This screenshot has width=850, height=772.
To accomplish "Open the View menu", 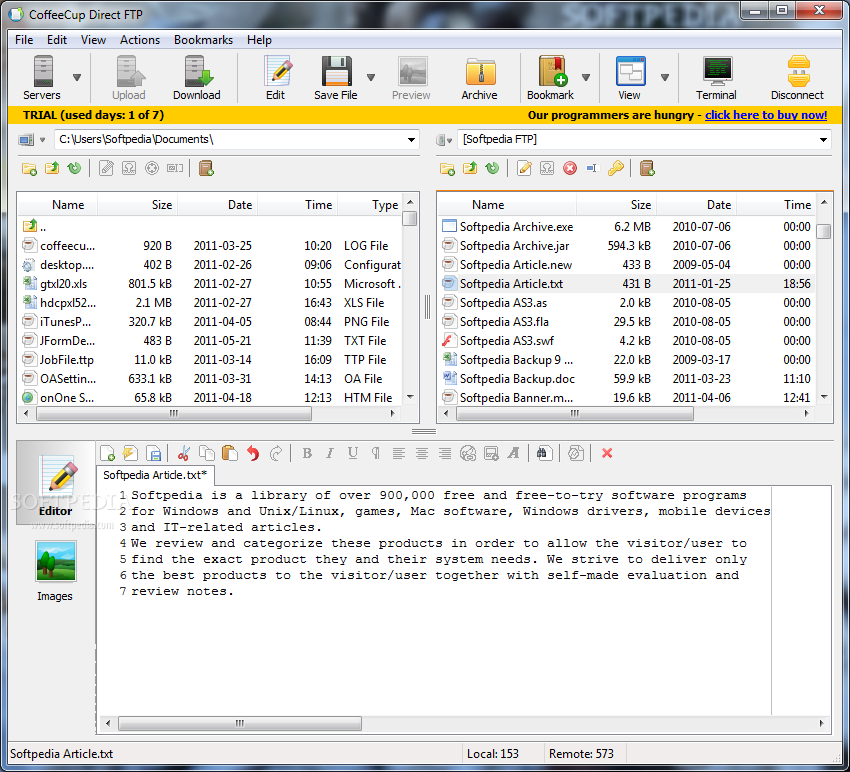I will point(93,40).
